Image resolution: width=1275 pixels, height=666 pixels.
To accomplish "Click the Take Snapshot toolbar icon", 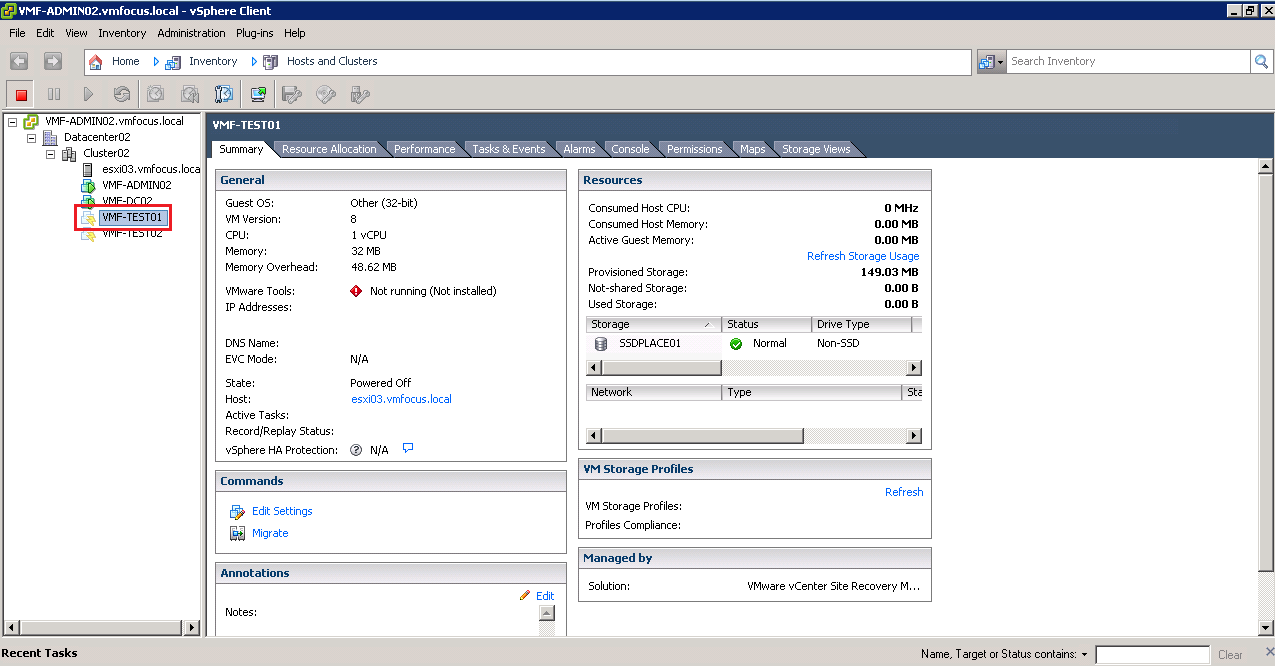I will point(156,95).
